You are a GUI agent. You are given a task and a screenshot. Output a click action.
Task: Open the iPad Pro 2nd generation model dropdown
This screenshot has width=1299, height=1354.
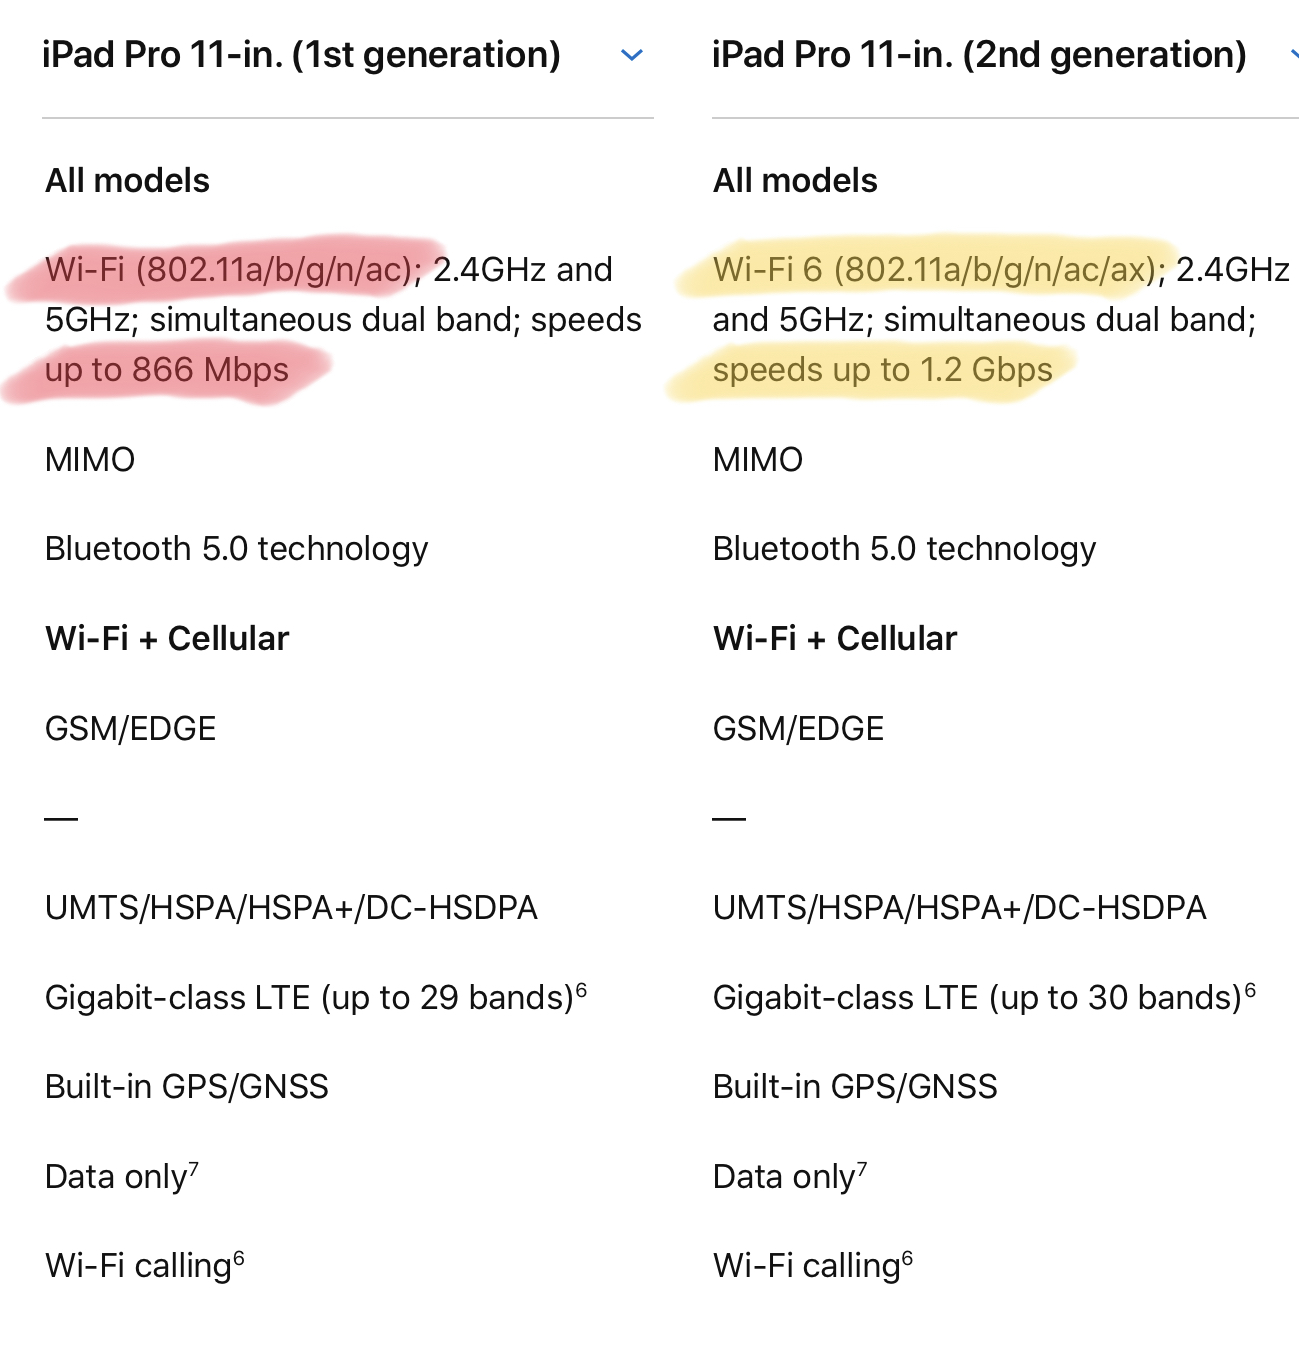tap(1005, 56)
